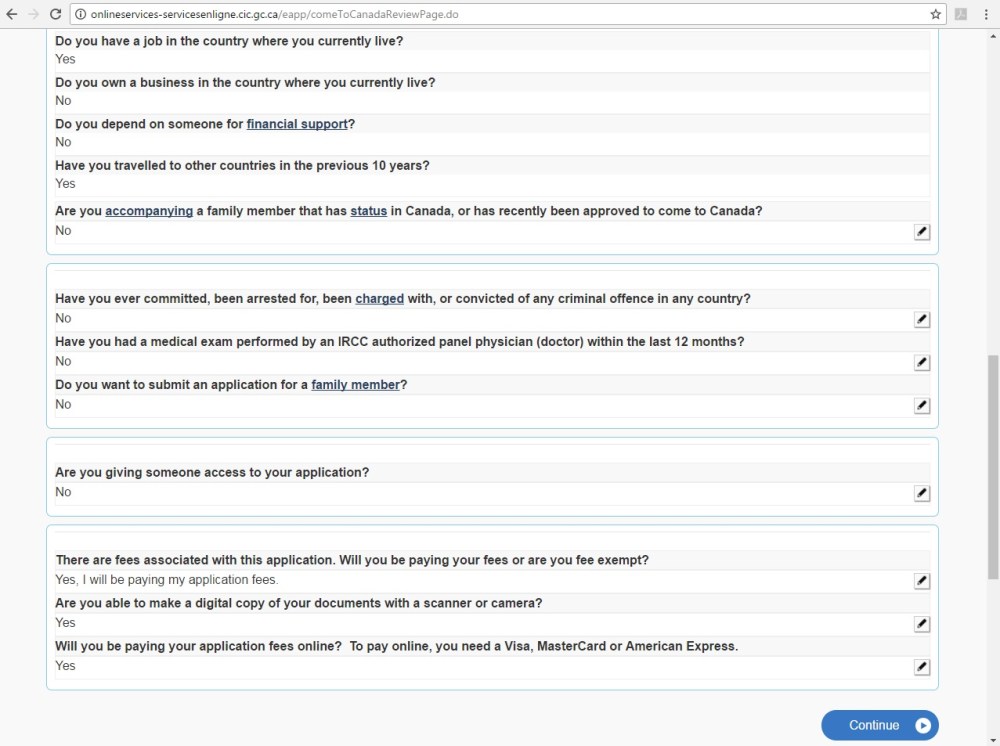Go back to the previous page

tap(12, 14)
